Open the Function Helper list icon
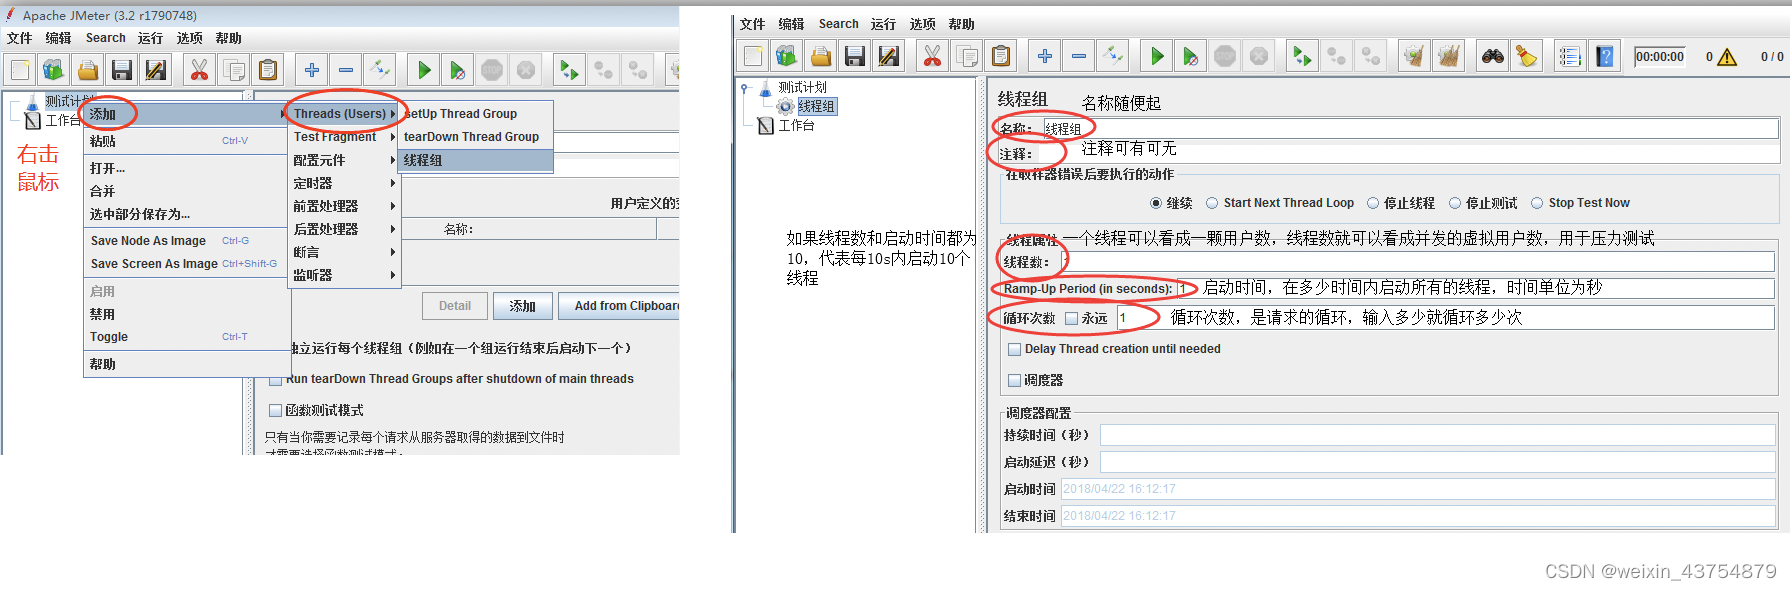The width and height of the screenshot is (1792, 590). [x=1570, y=56]
